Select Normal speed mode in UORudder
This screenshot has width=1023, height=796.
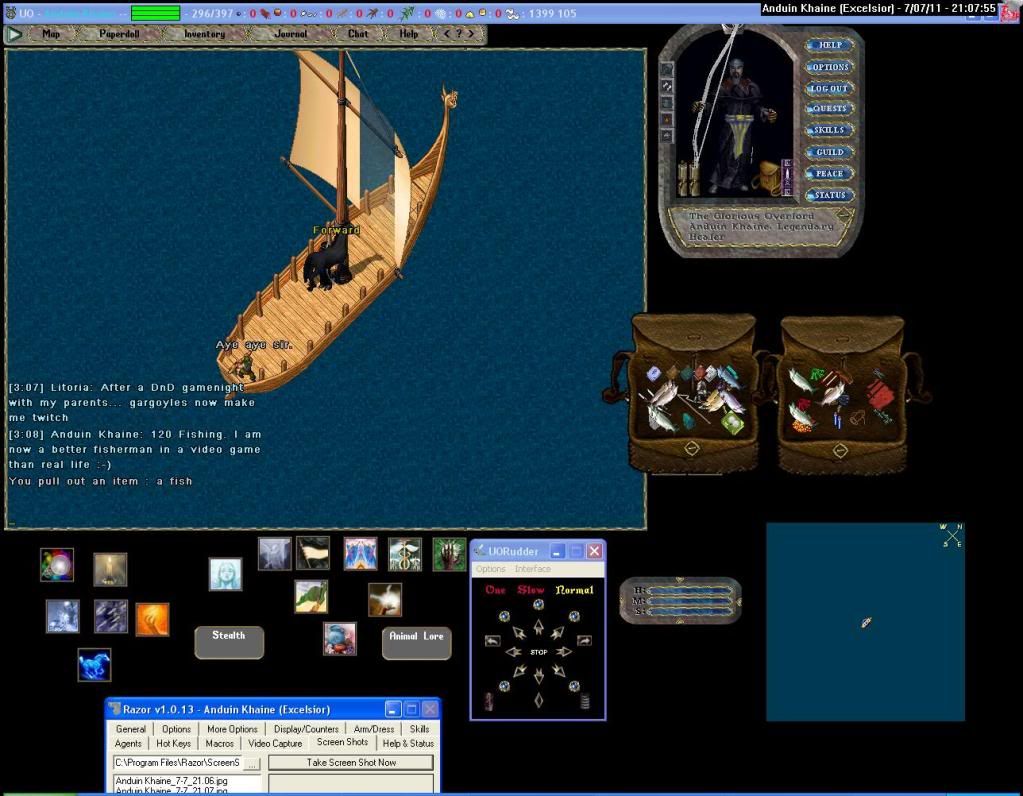pos(575,590)
